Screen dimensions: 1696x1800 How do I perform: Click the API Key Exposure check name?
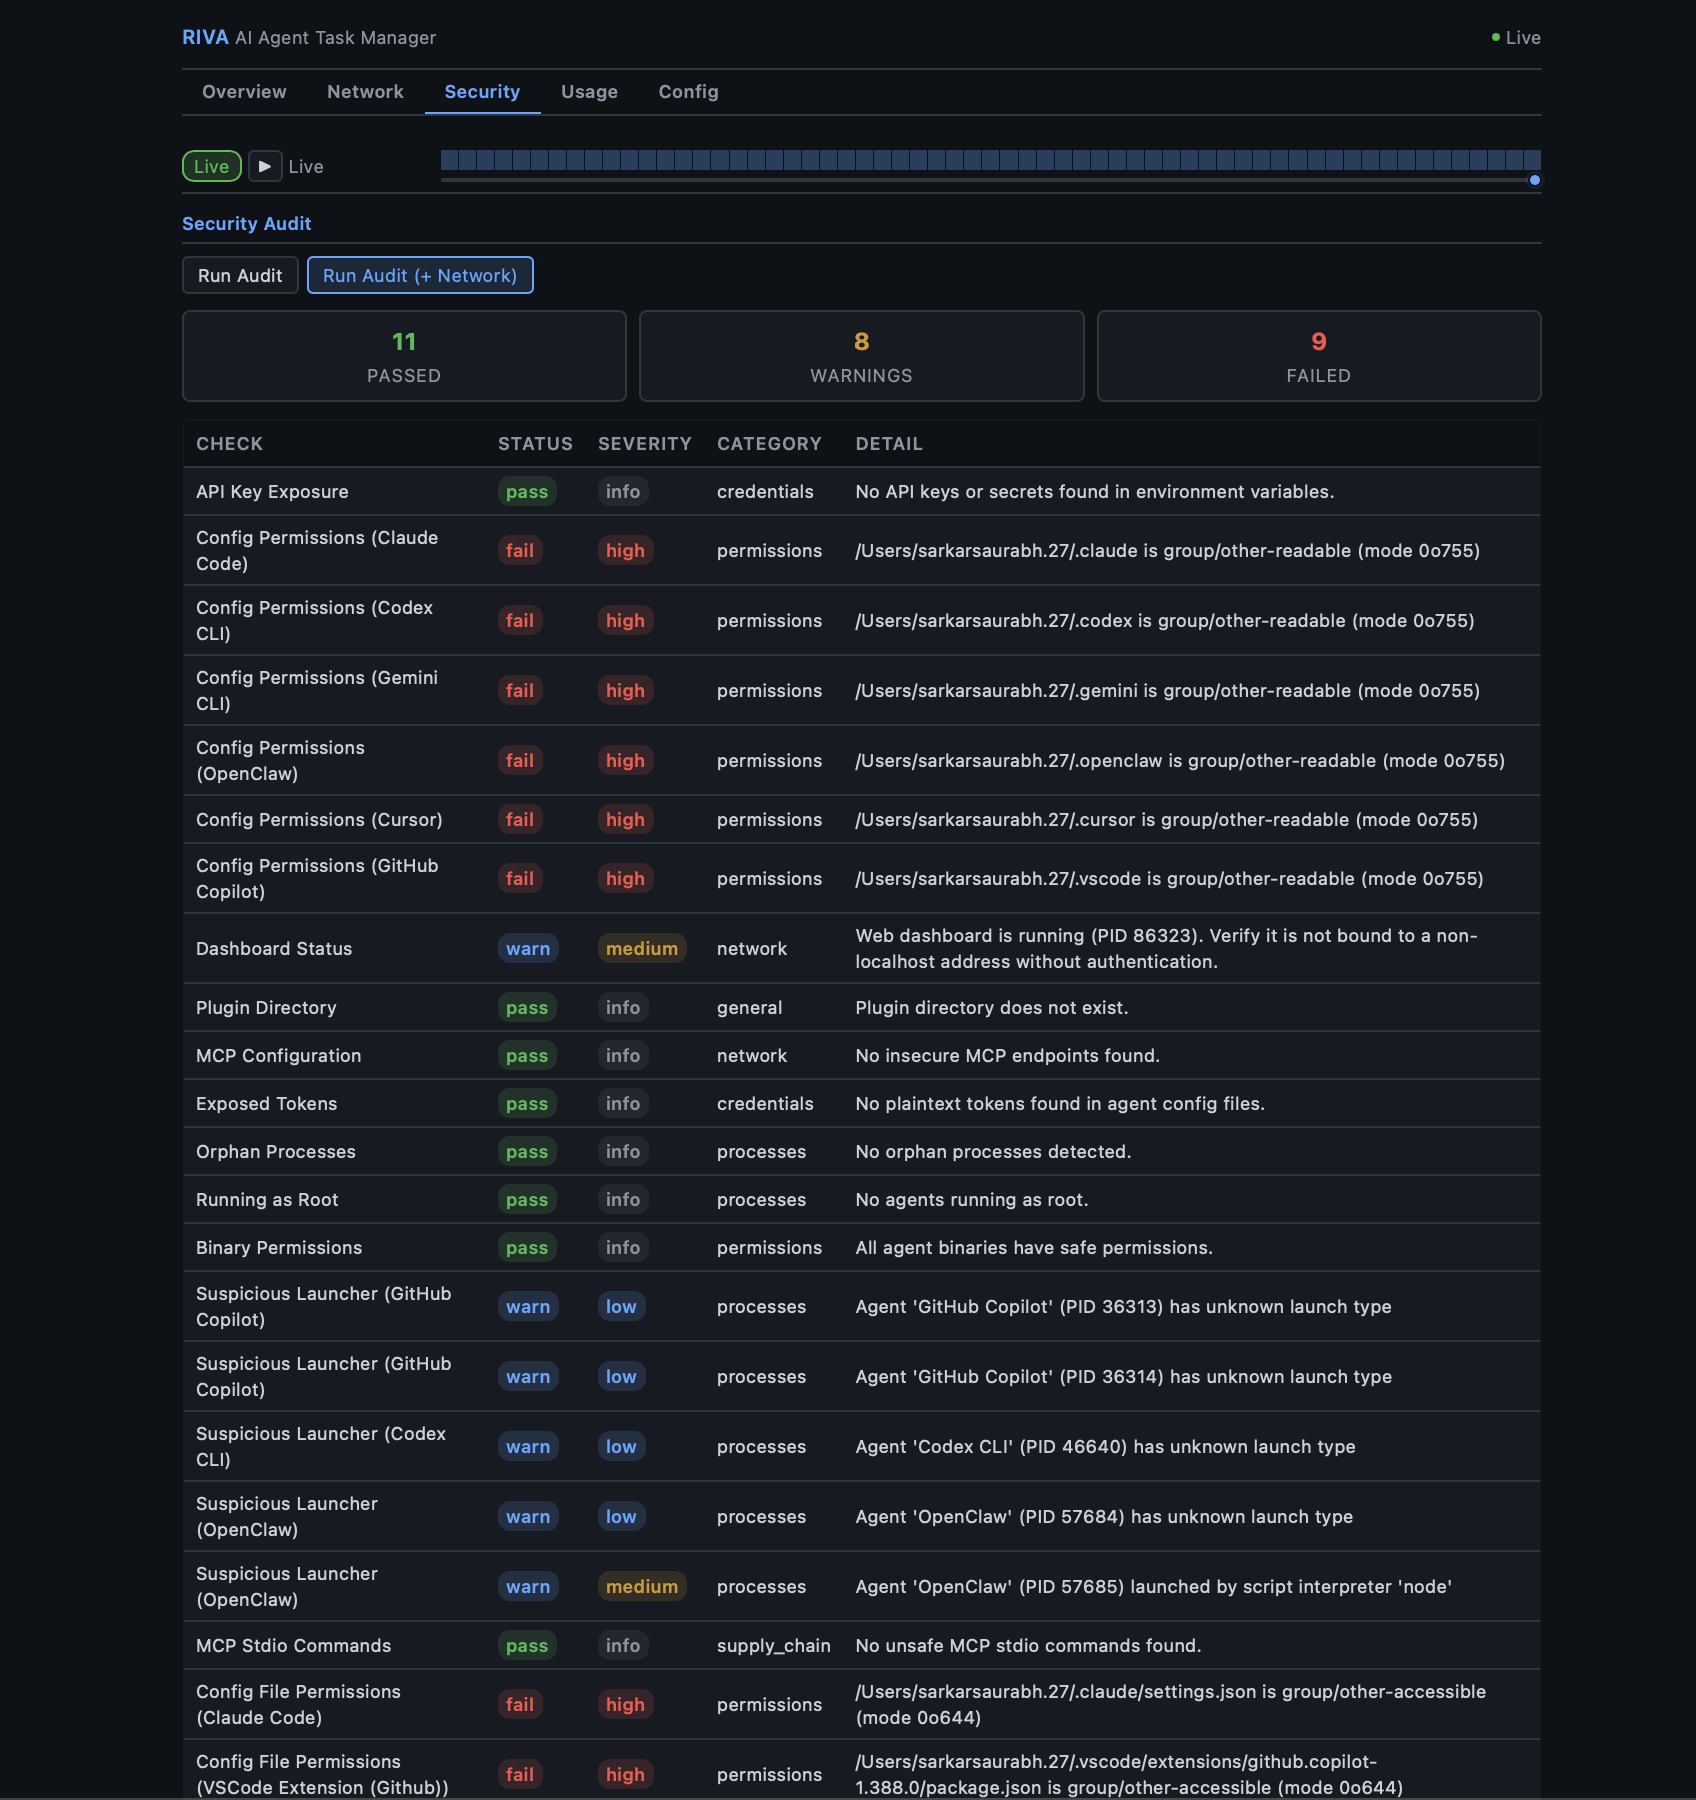click(x=272, y=492)
